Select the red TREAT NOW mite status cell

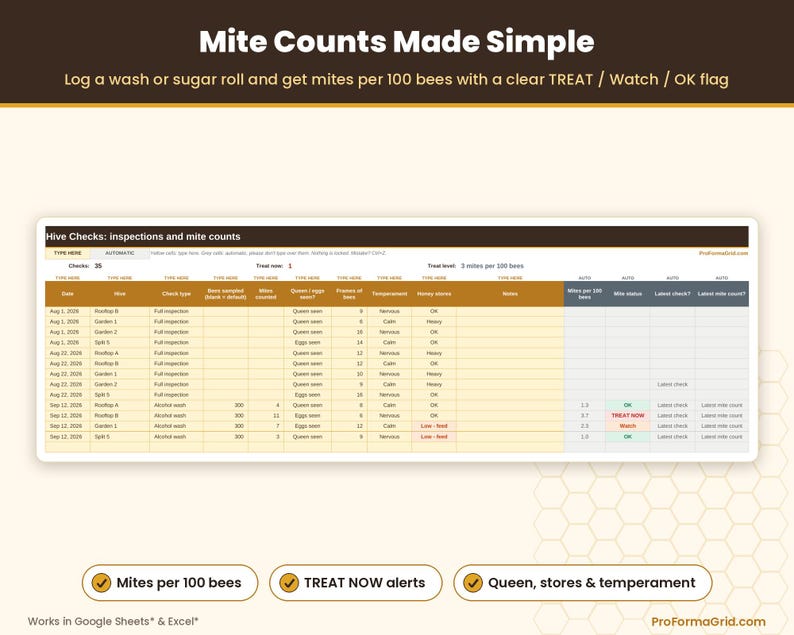click(628, 416)
